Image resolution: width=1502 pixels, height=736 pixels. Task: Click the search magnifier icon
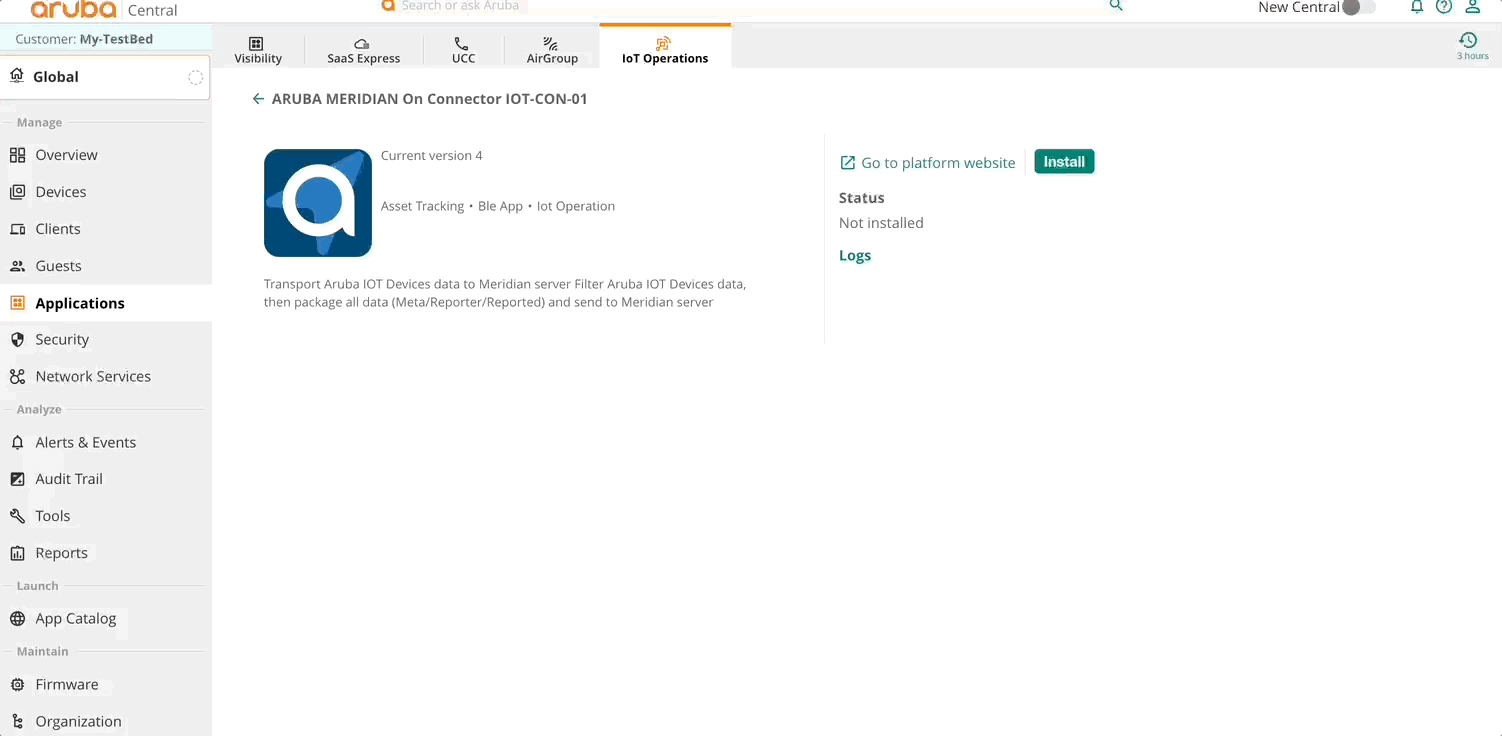(x=1117, y=5)
